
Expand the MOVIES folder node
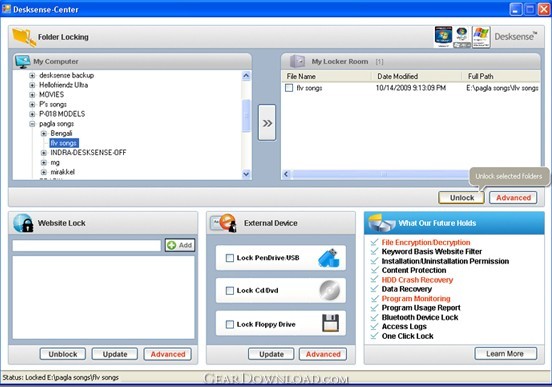pyautogui.click(x=32, y=95)
